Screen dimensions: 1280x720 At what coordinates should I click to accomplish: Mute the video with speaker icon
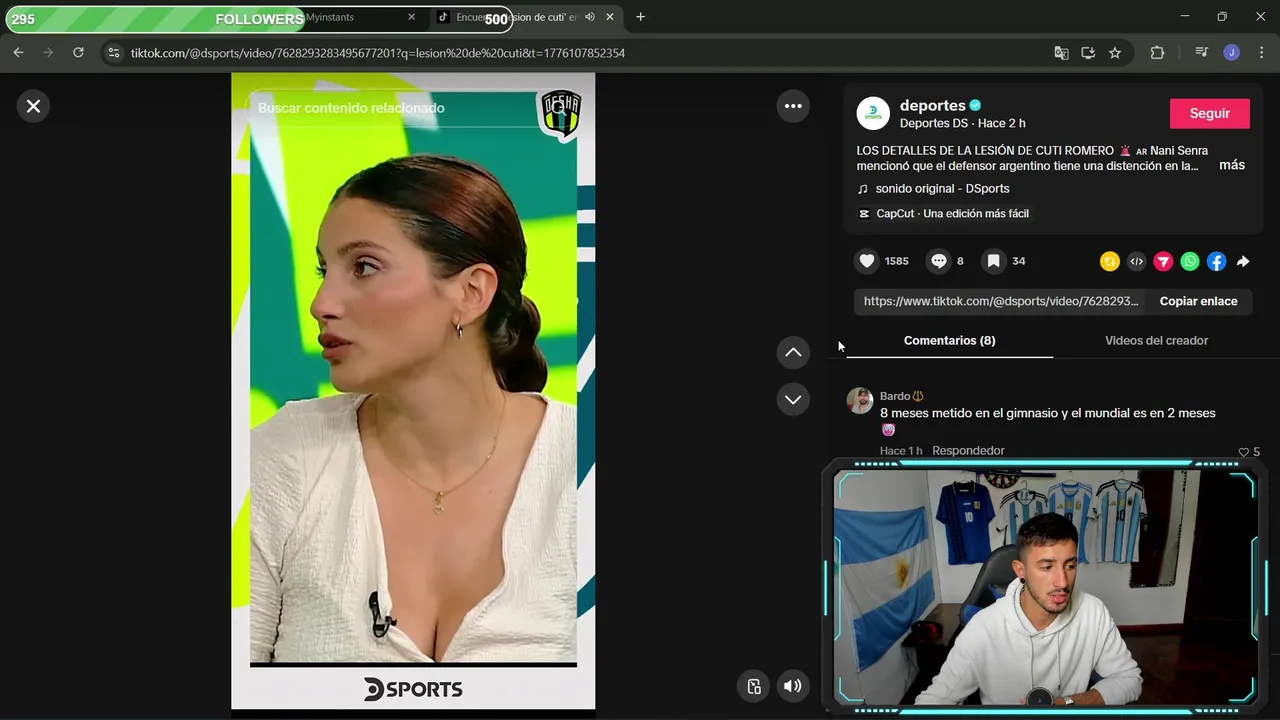click(792, 686)
